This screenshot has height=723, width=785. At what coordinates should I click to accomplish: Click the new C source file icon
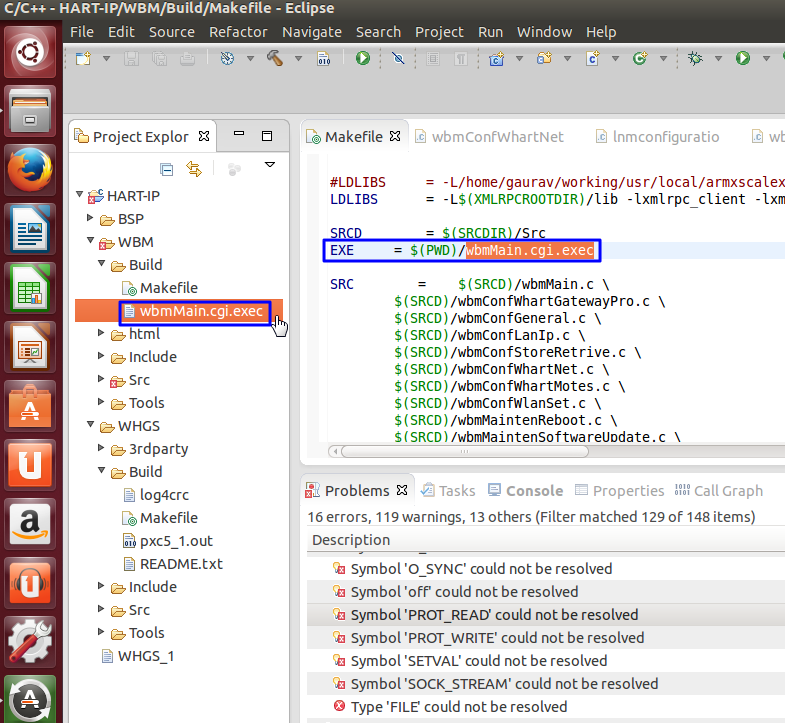click(x=592, y=58)
